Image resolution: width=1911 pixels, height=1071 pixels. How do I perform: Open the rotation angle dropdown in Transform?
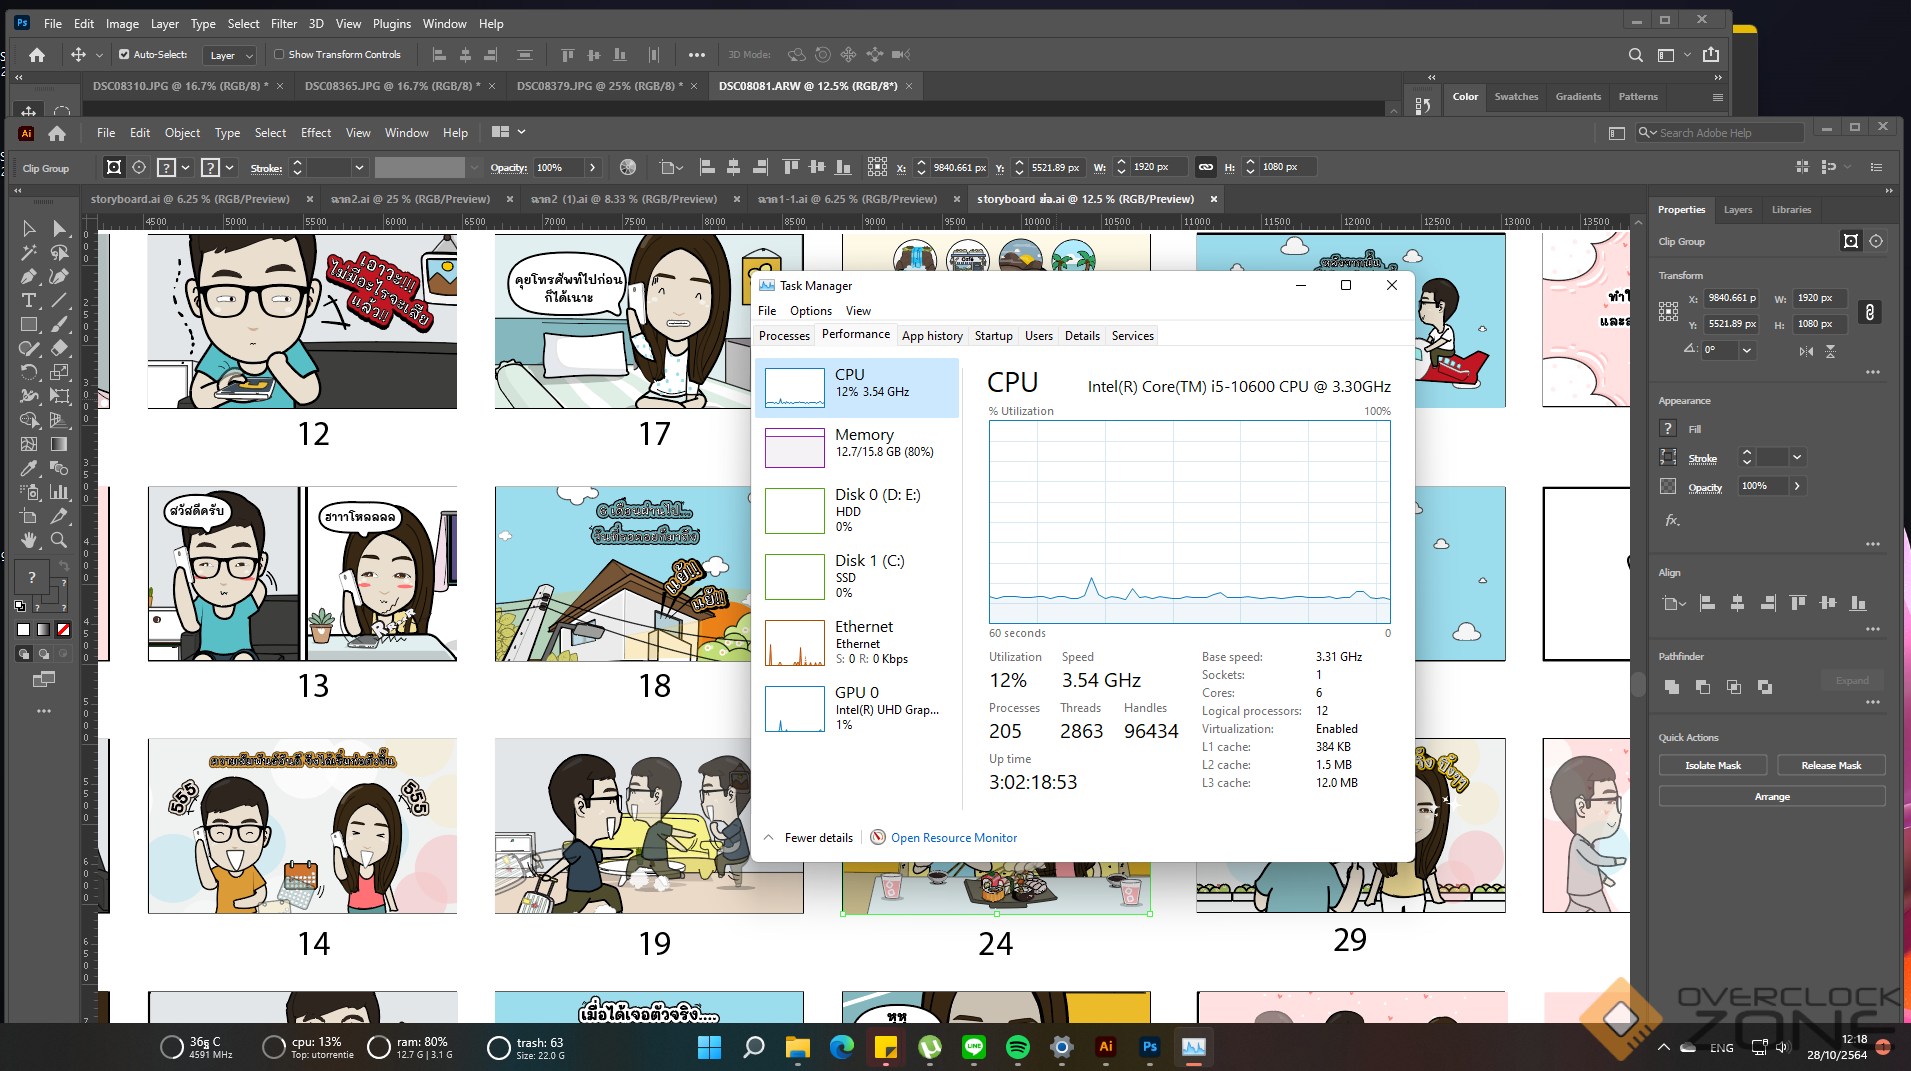click(x=1746, y=350)
